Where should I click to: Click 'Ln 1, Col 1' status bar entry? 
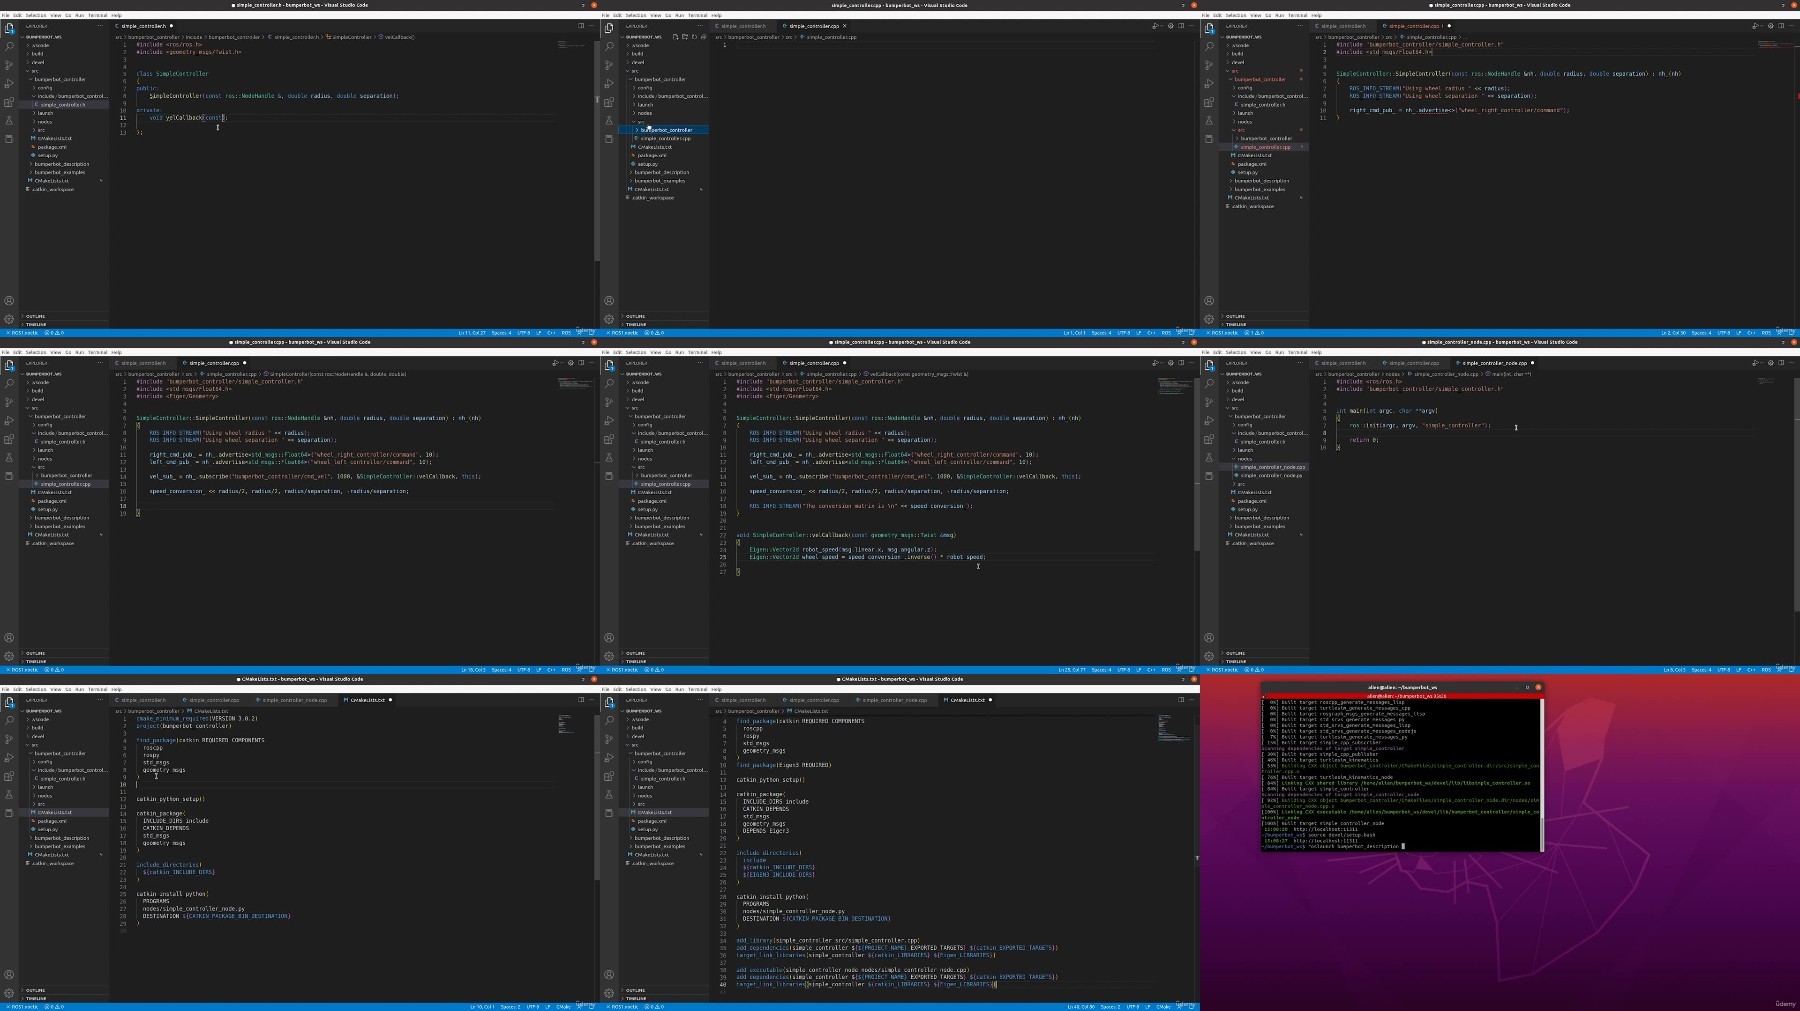click(1074, 333)
